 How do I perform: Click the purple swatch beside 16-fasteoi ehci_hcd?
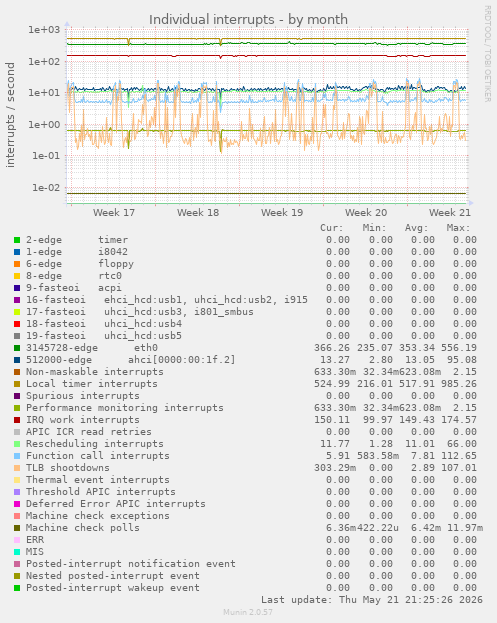[x=17, y=300]
